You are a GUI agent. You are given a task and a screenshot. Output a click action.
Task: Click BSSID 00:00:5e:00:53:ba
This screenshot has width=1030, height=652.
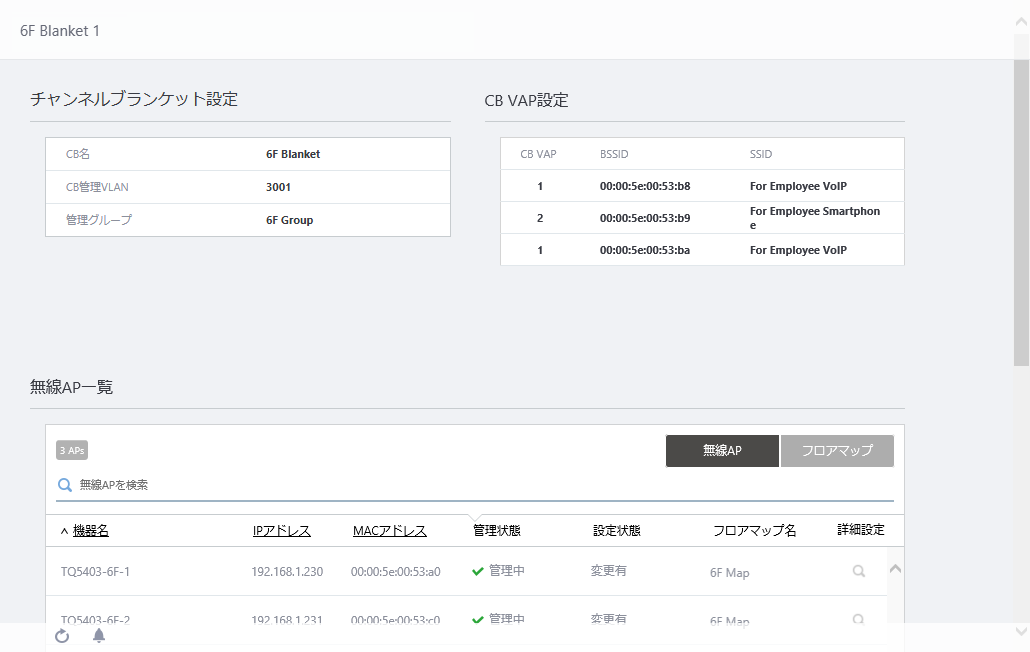click(645, 250)
